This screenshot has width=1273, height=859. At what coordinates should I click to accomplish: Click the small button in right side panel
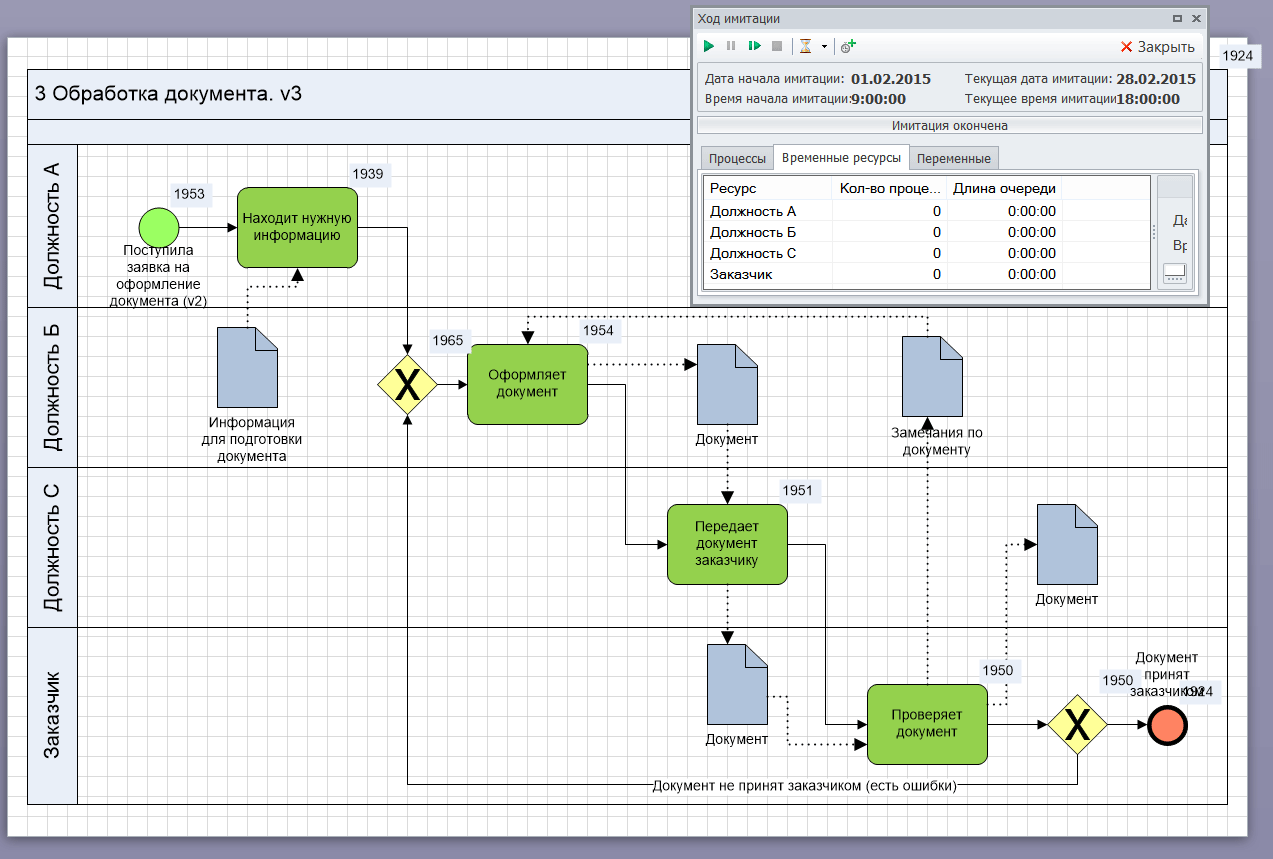point(1174,272)
